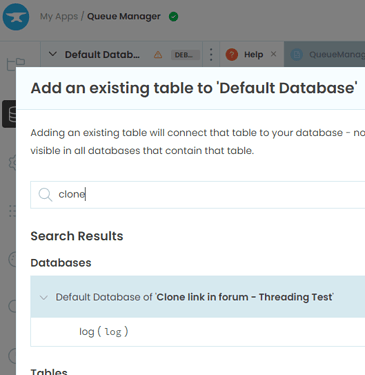365x375 pixels.
Task: Click the QueueManager tab file icon
Action: [297, 55]
